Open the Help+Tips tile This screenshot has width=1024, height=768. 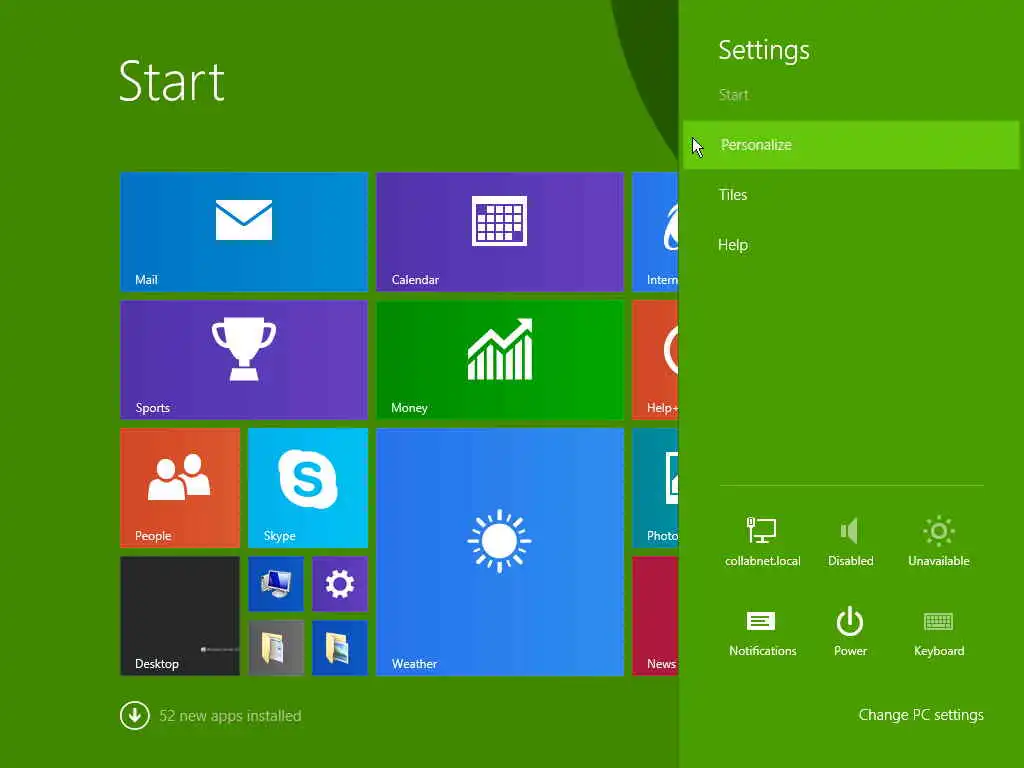click(656, 360)
